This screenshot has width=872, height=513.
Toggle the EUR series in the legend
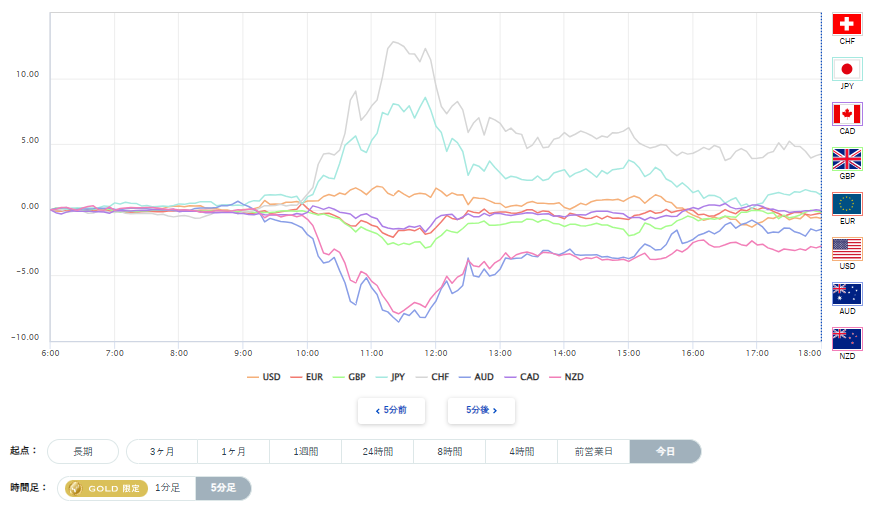pyautogui.click(x=306, y=377)
